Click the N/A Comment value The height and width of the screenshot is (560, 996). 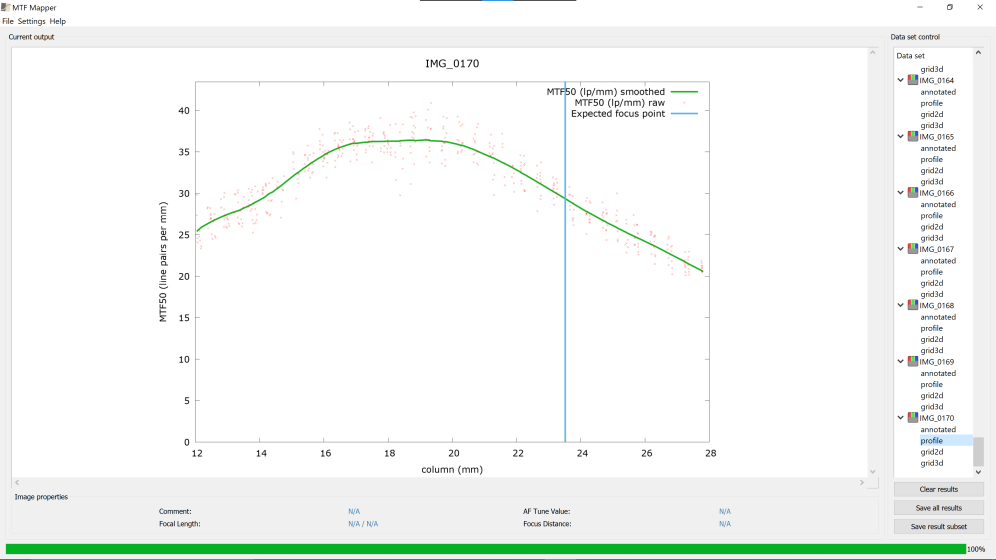click(354, 512)
